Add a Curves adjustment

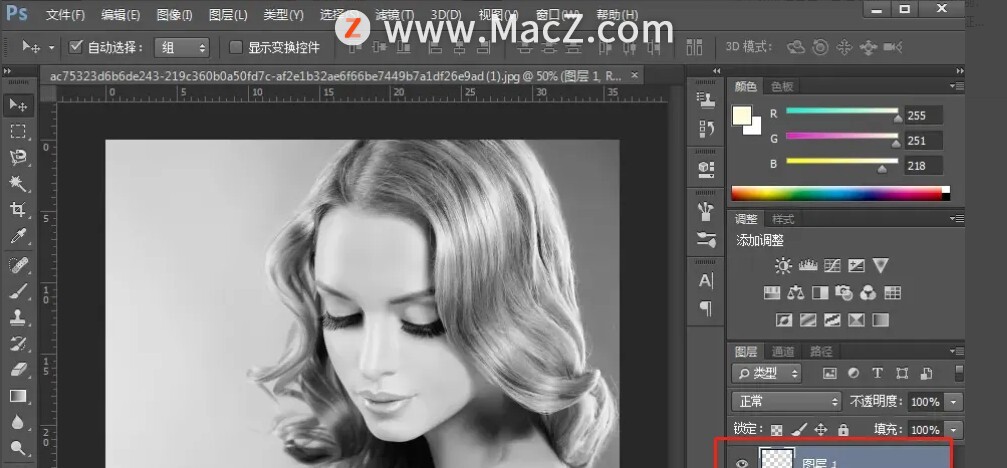click(x=832, y=265)
